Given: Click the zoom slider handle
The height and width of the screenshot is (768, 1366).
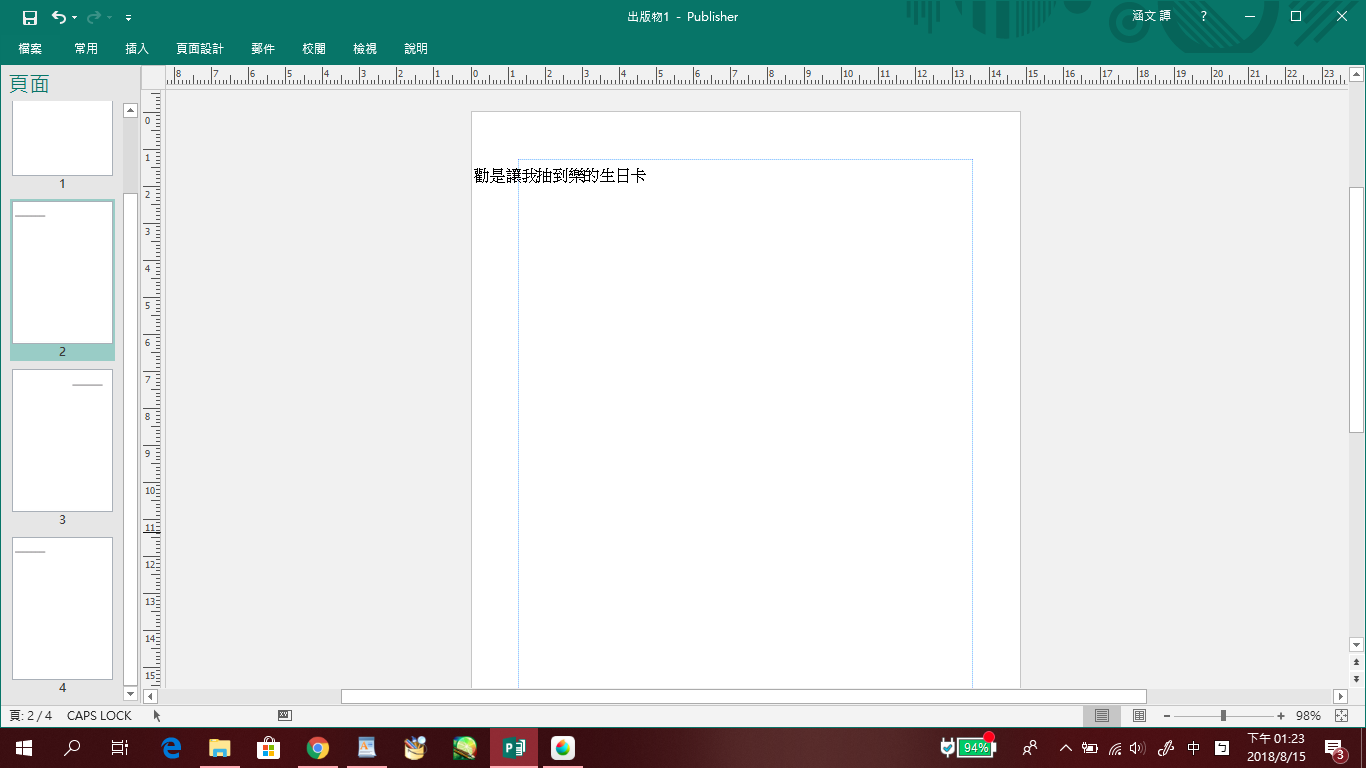Looking at the screenshot, I should (1223, 716).
